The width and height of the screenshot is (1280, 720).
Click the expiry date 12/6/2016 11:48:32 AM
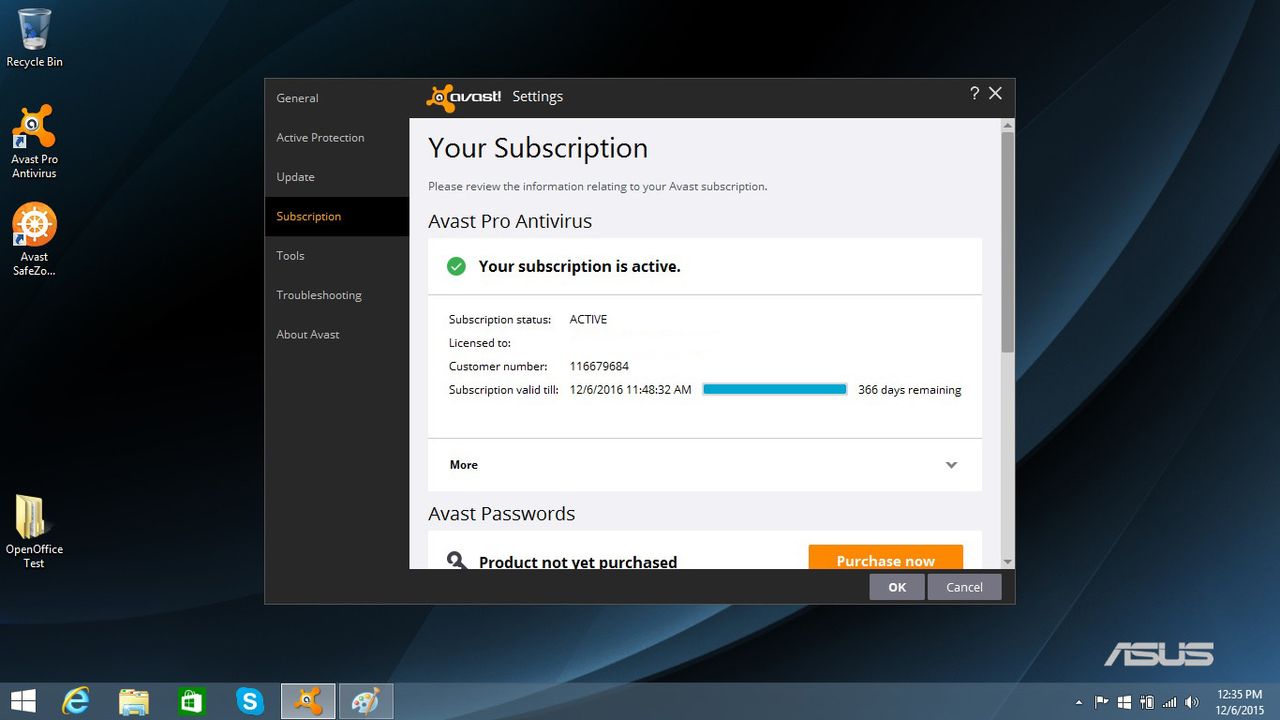pyautogui.click(x=631, y=390)
